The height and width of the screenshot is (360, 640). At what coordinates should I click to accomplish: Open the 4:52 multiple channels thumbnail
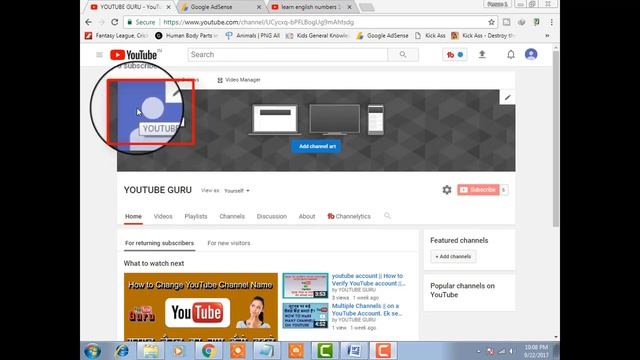coord(305,316)
